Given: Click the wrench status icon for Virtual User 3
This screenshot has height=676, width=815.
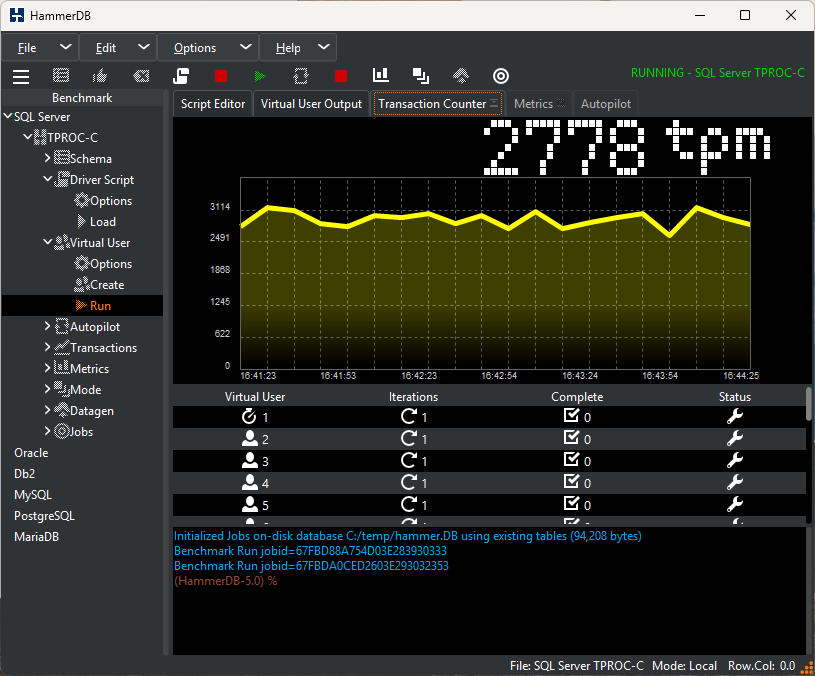Looking at the screenshot, I should point(734,460).
